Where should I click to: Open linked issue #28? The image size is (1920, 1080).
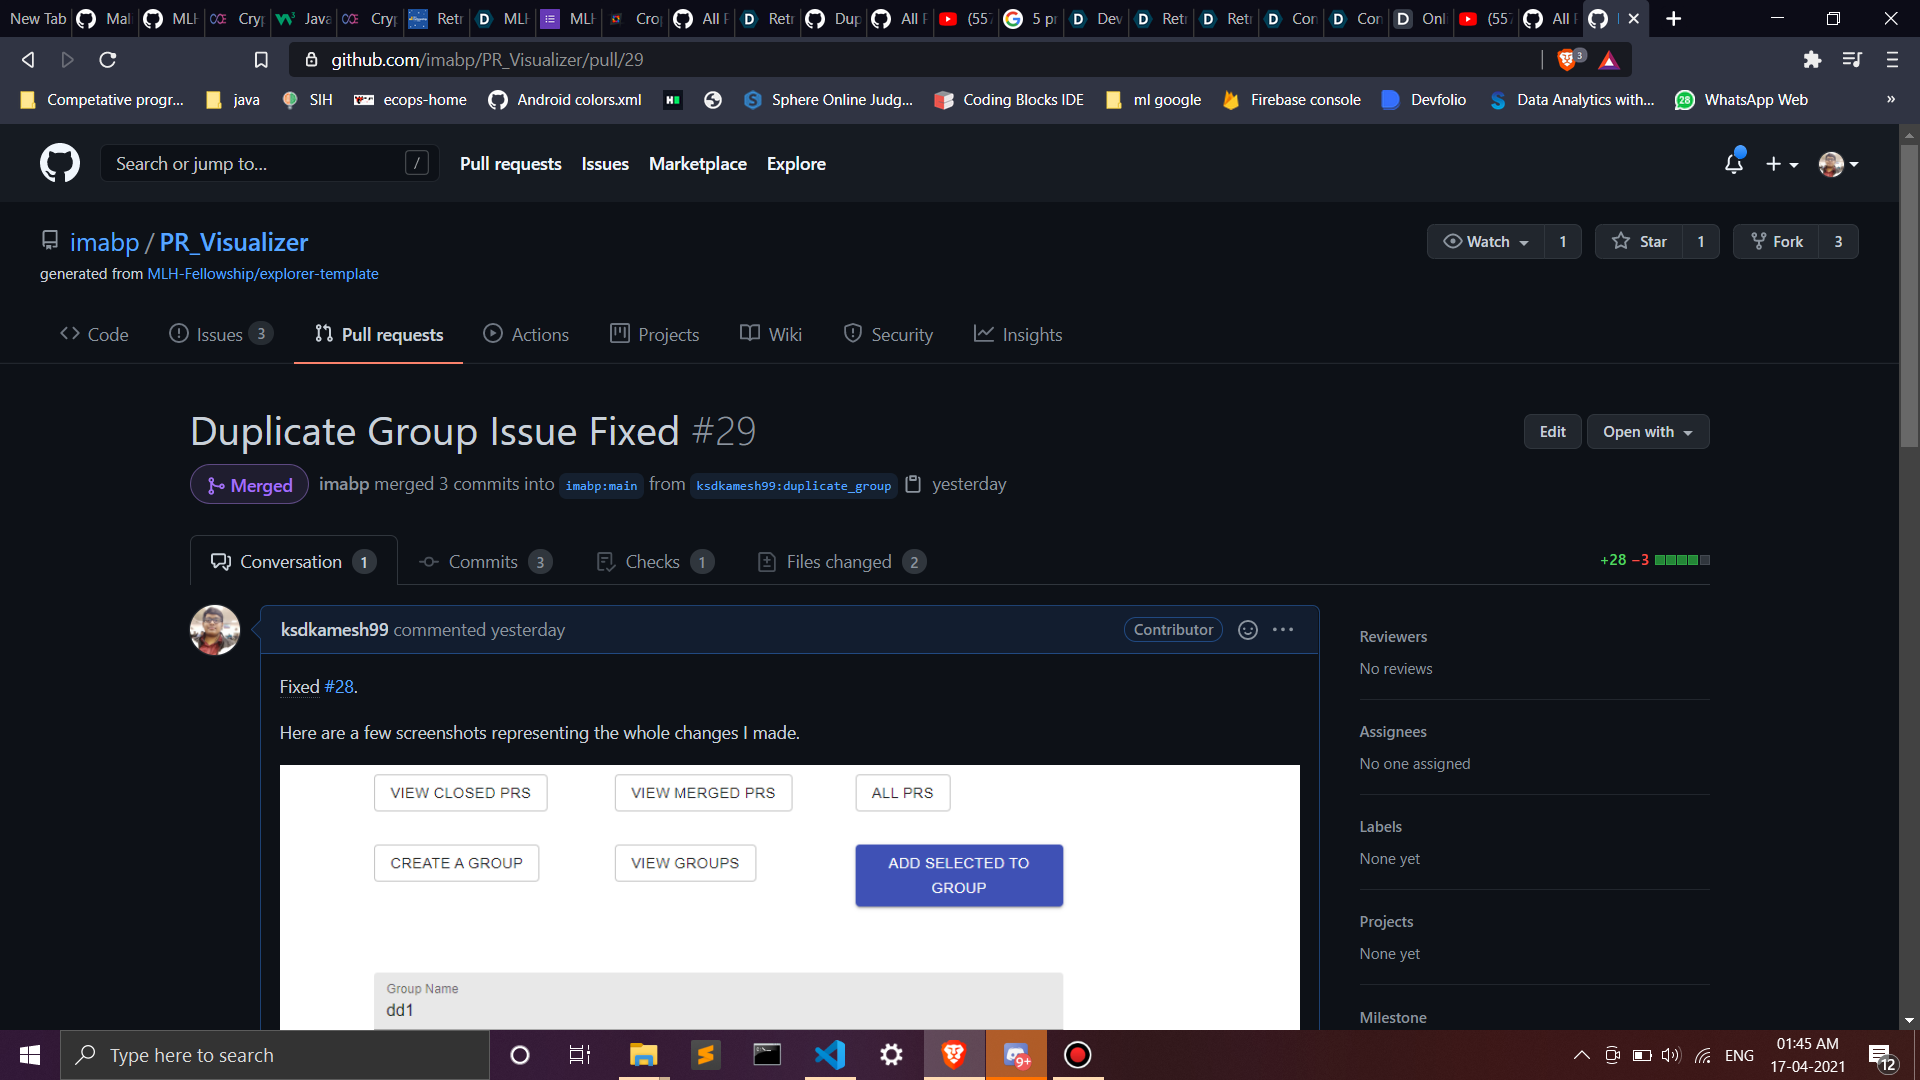(339, 687)
